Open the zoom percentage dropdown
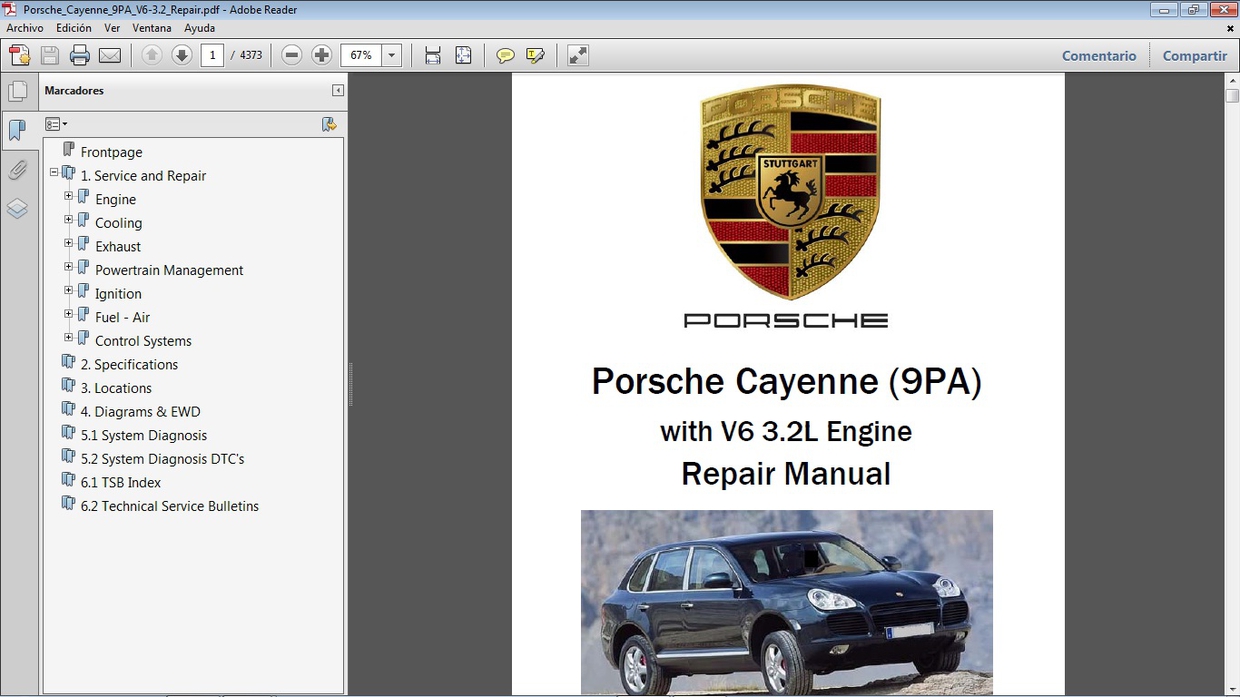 (x=391, y=55)
